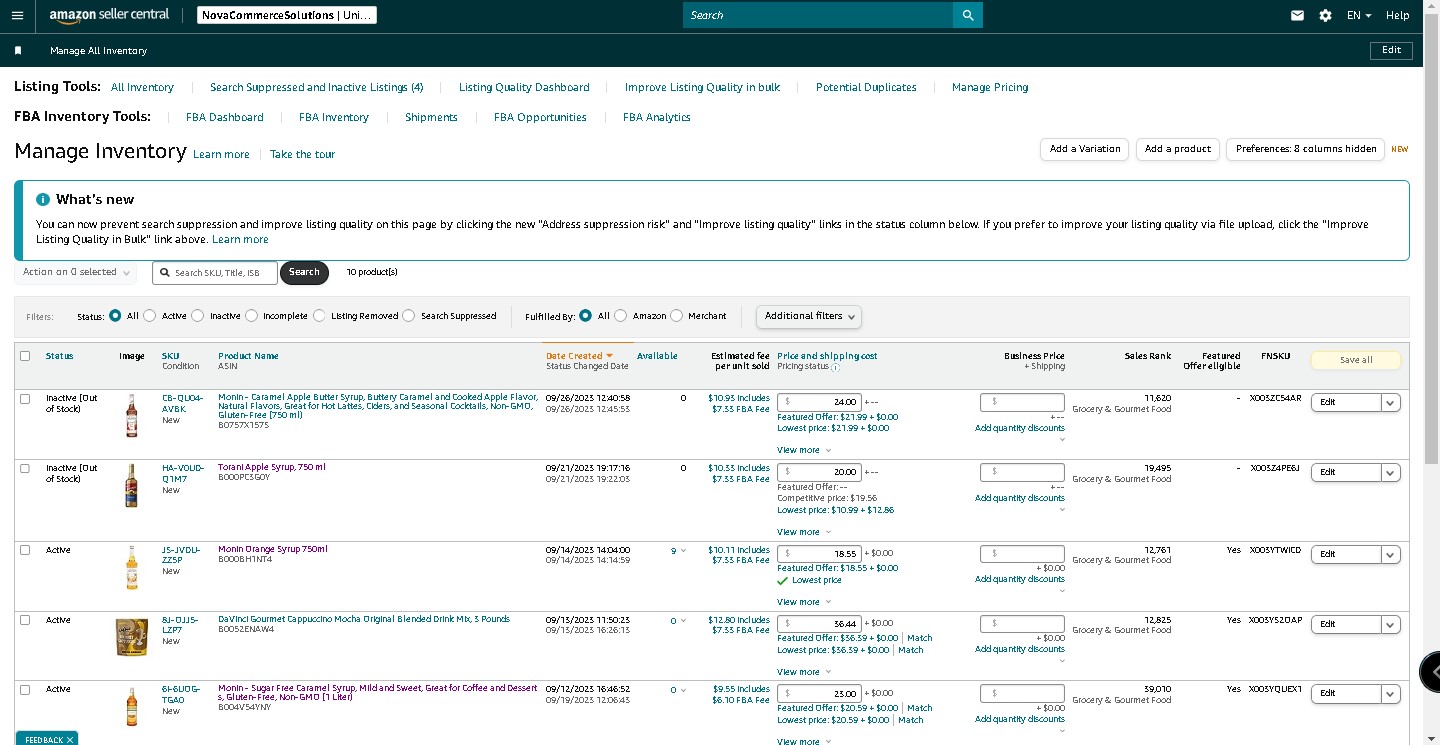Check the DaVinci Cappuccino Mocha row checkbox
Screen dimensions: 1440x745
pos(25,620)
